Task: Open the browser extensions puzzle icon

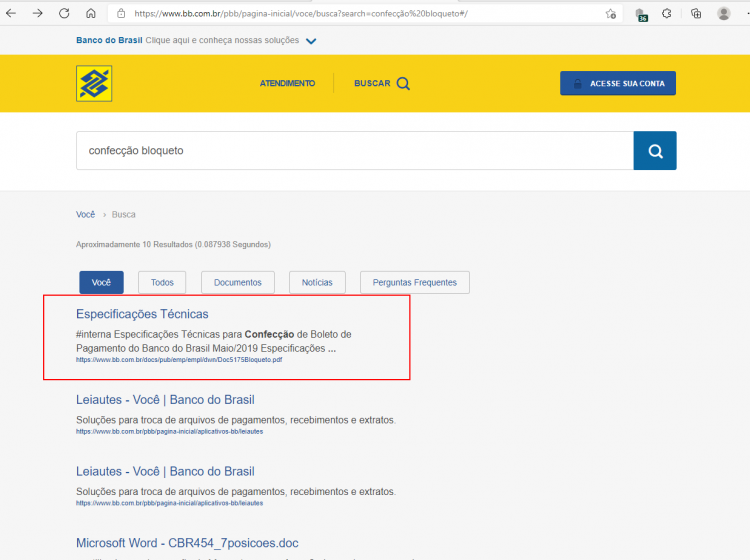Action: [x=667, y=13]
